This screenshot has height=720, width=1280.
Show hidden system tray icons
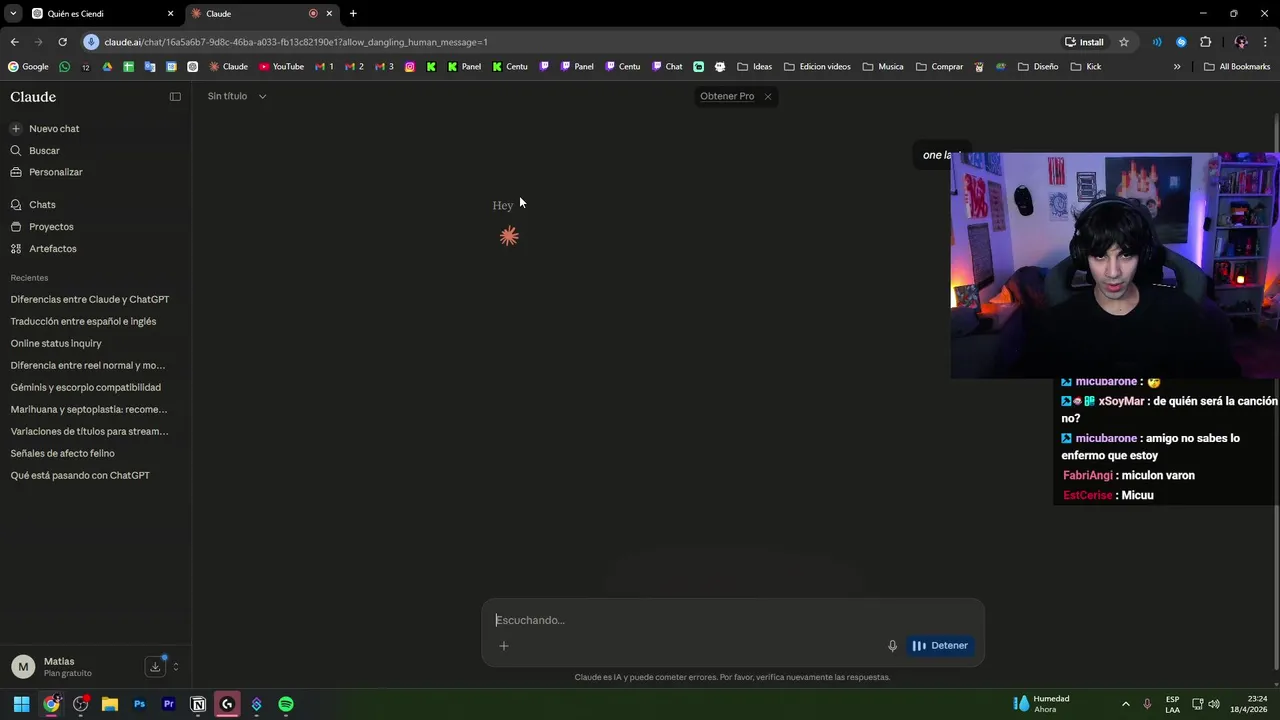1125,704
